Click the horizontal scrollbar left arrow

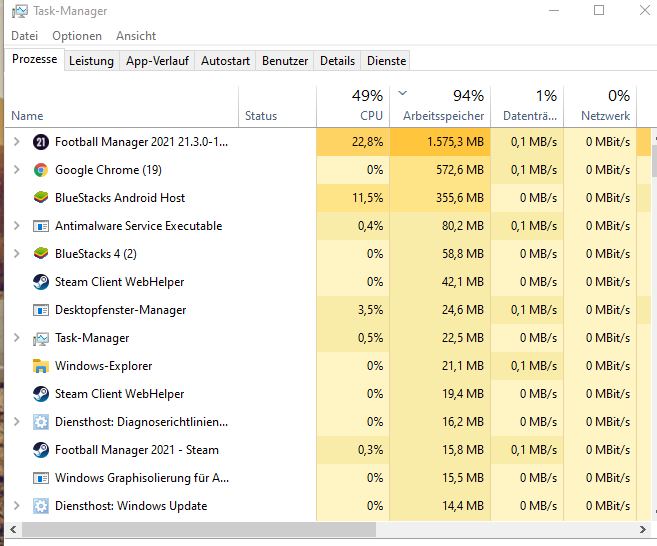13,530
